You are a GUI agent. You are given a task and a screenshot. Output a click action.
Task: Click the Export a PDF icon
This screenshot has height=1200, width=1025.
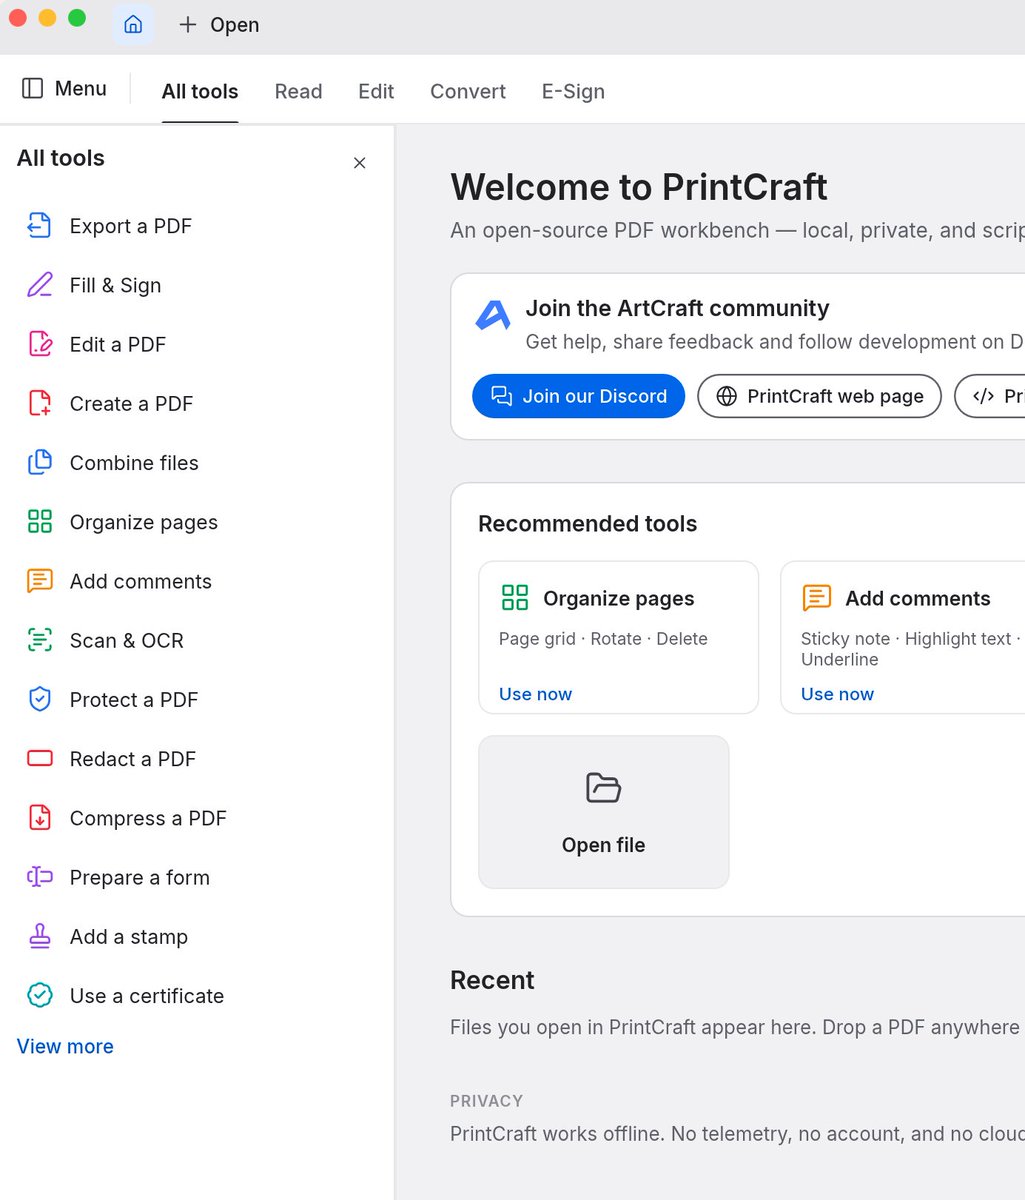(39, 226)
